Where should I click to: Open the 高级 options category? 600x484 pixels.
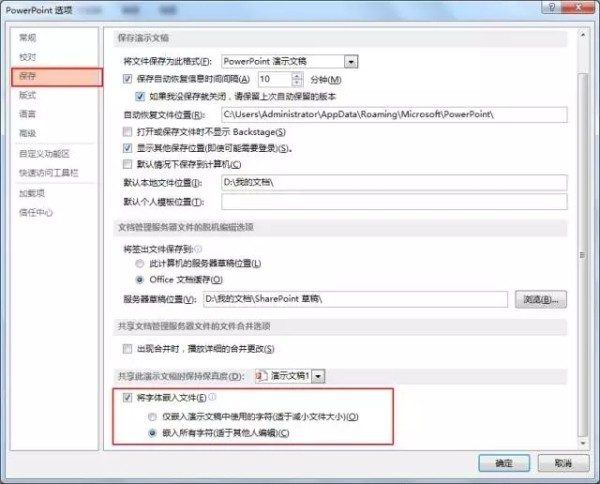[x=28, y=133]
